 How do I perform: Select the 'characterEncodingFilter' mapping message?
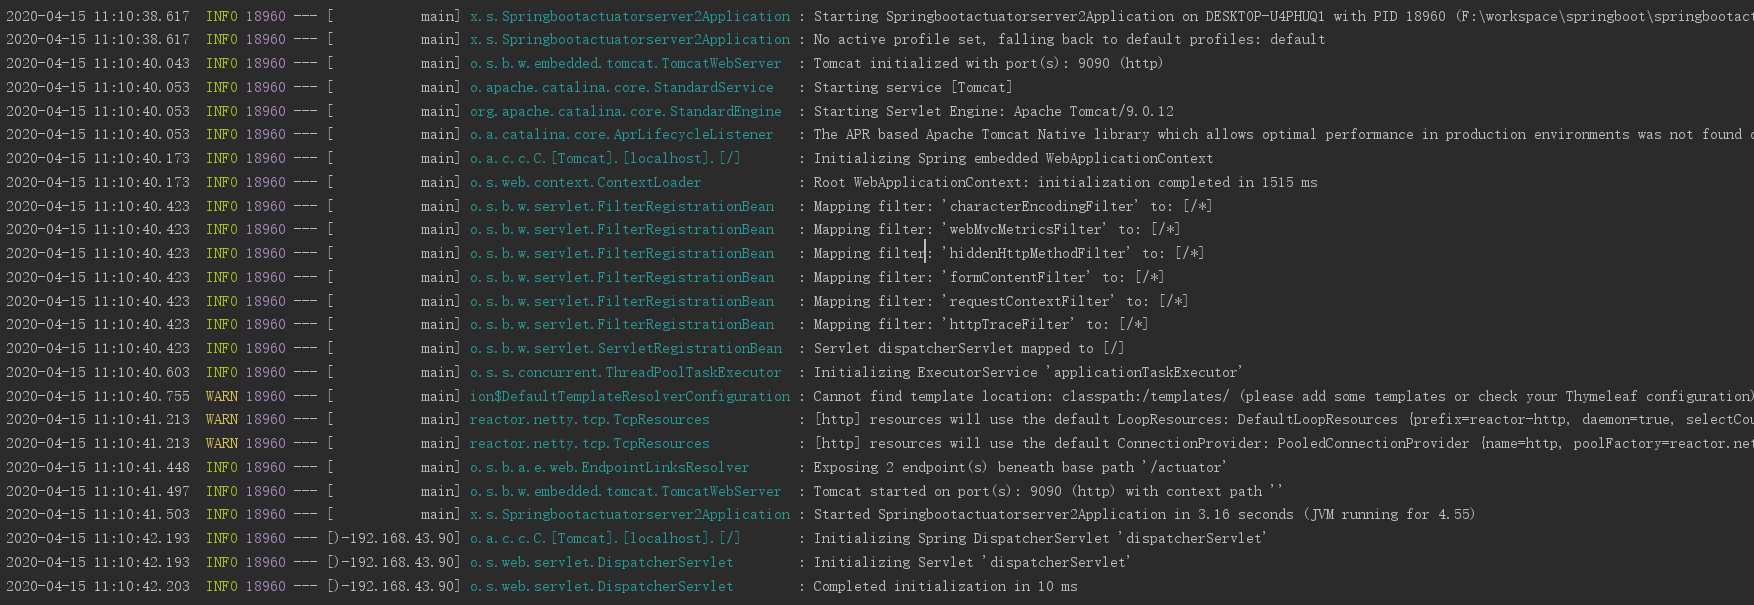point(1013,206)
